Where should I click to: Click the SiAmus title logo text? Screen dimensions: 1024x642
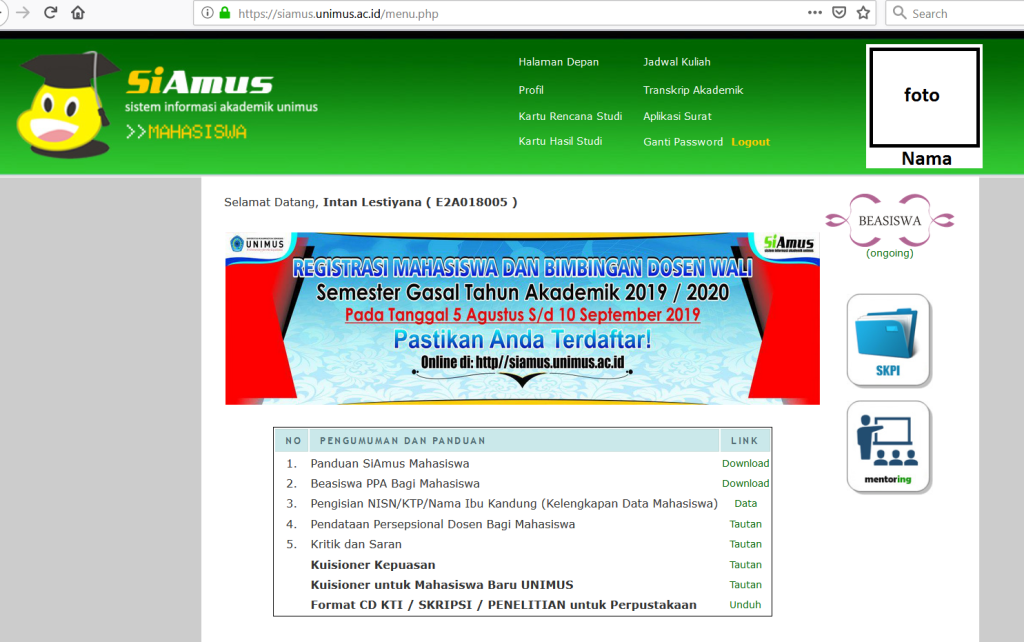[x=199, y=82]
